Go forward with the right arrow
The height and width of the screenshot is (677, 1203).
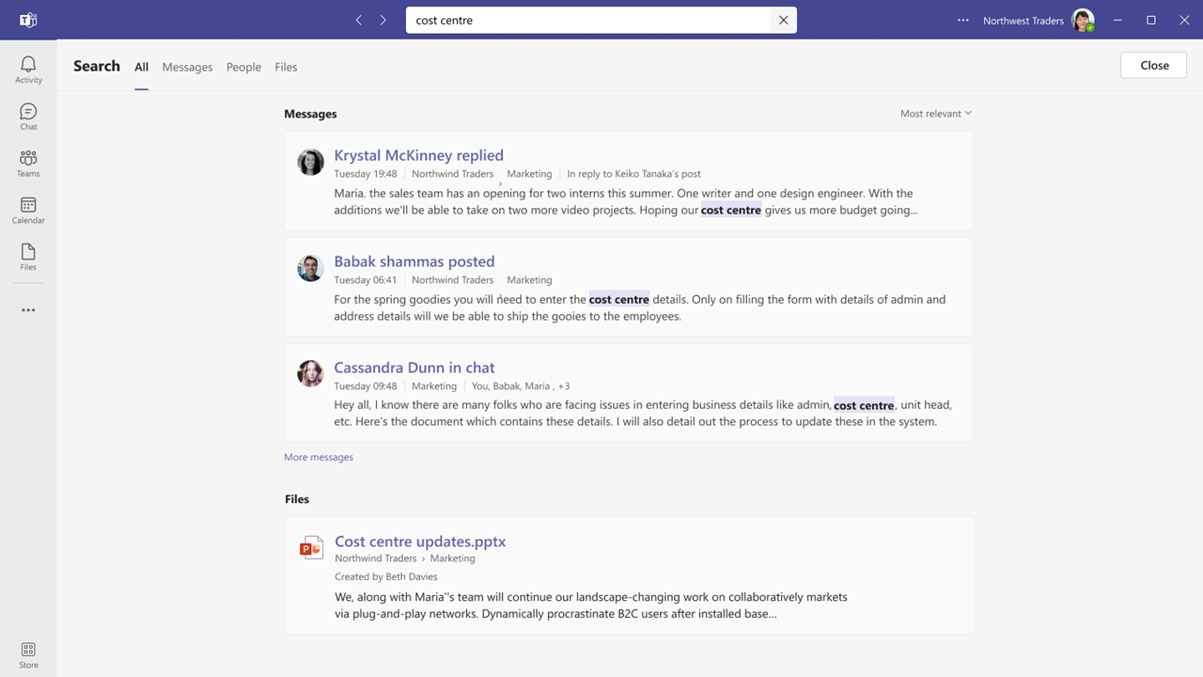tap(383, 20)
